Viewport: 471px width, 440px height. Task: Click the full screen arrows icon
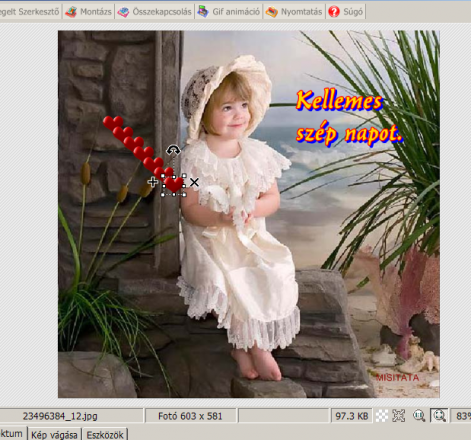click(x=399, y=416)
